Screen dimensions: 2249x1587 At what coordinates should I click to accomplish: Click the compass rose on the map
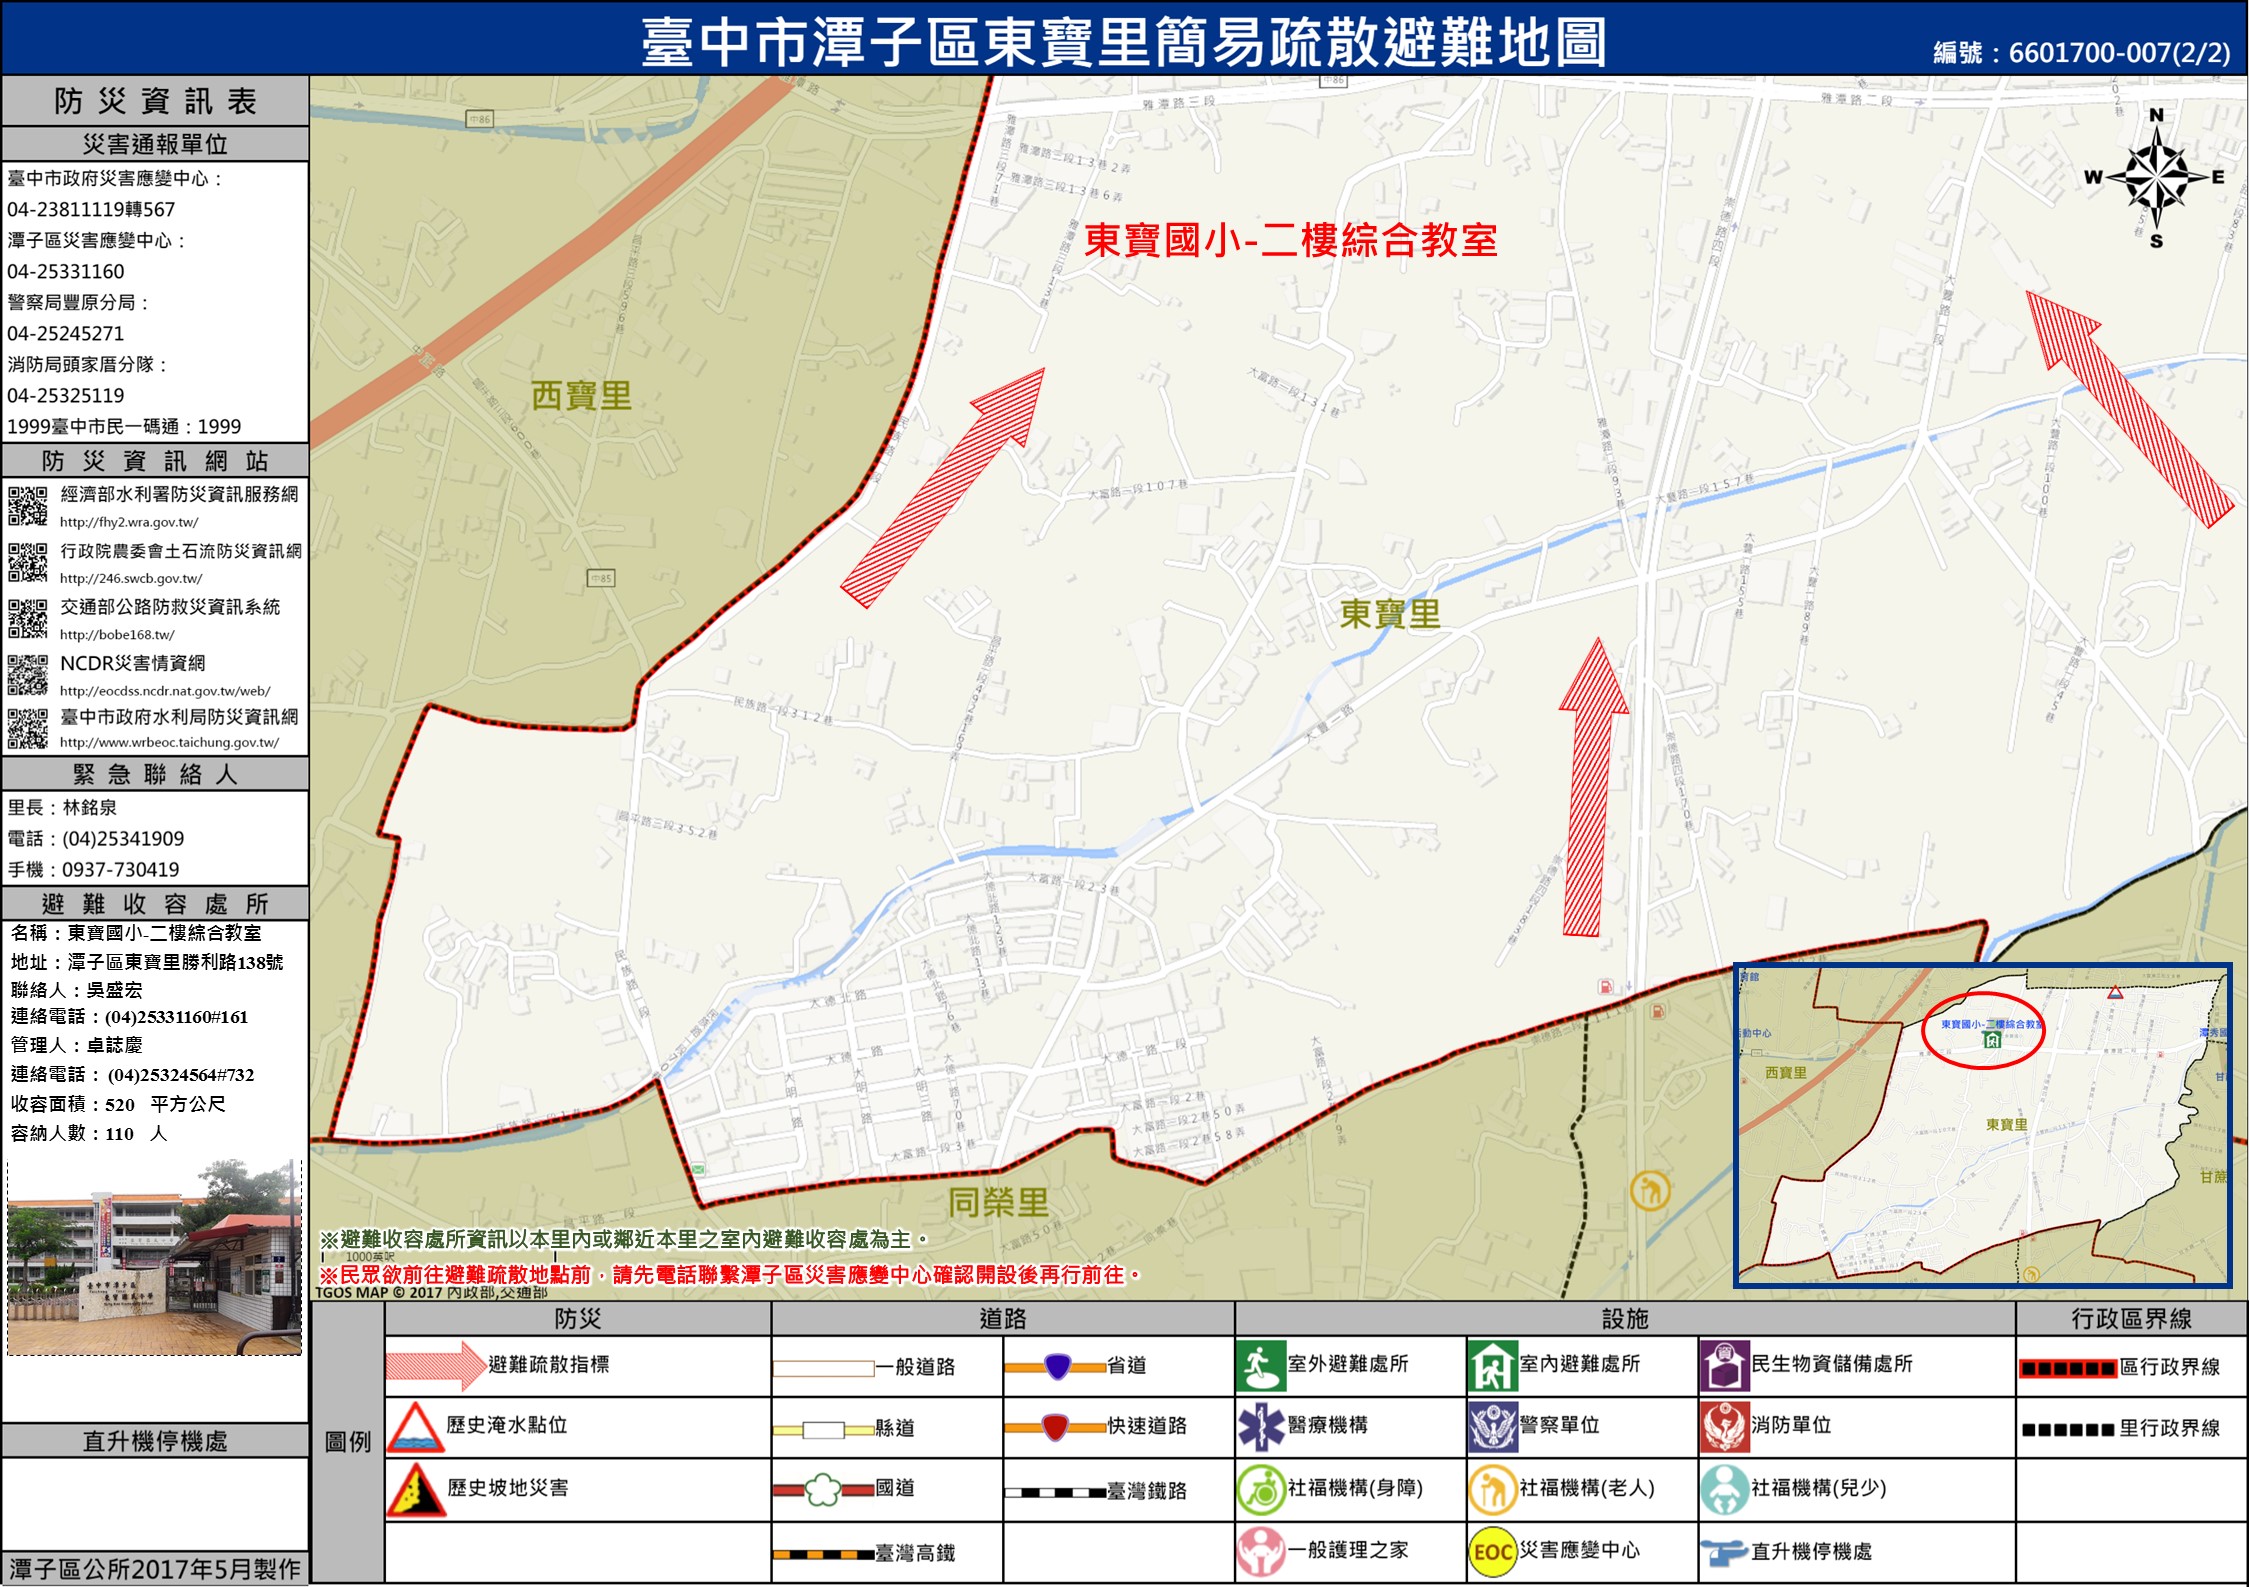pyautogui.click(x=2156, y=179)
